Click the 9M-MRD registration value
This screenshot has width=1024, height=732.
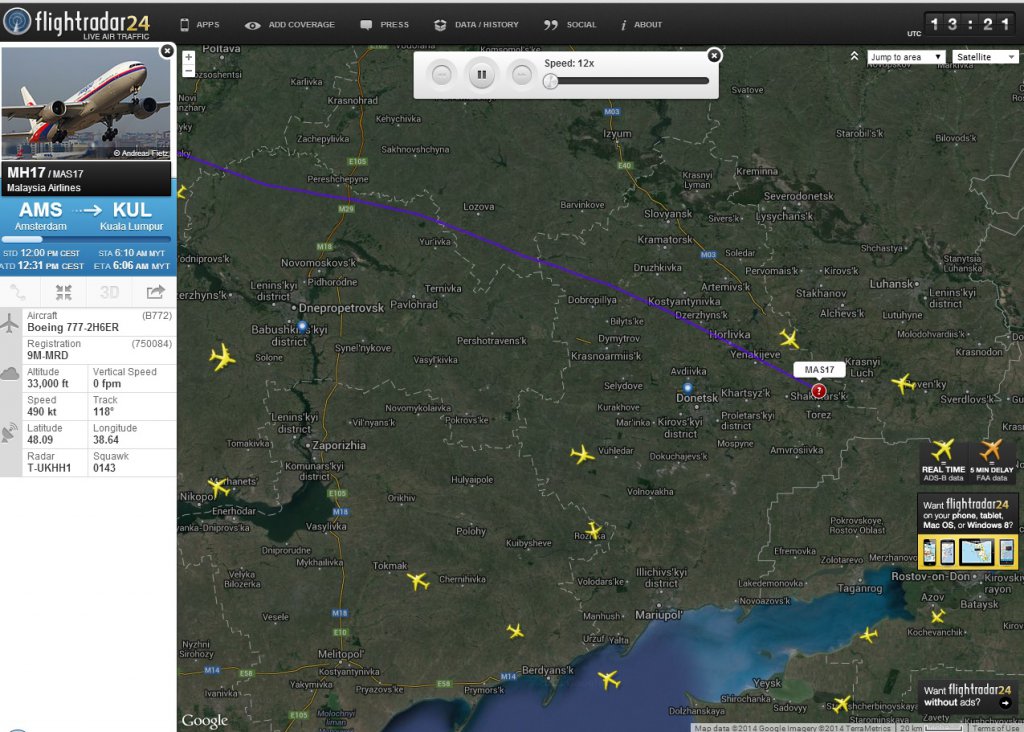[48, 355]
